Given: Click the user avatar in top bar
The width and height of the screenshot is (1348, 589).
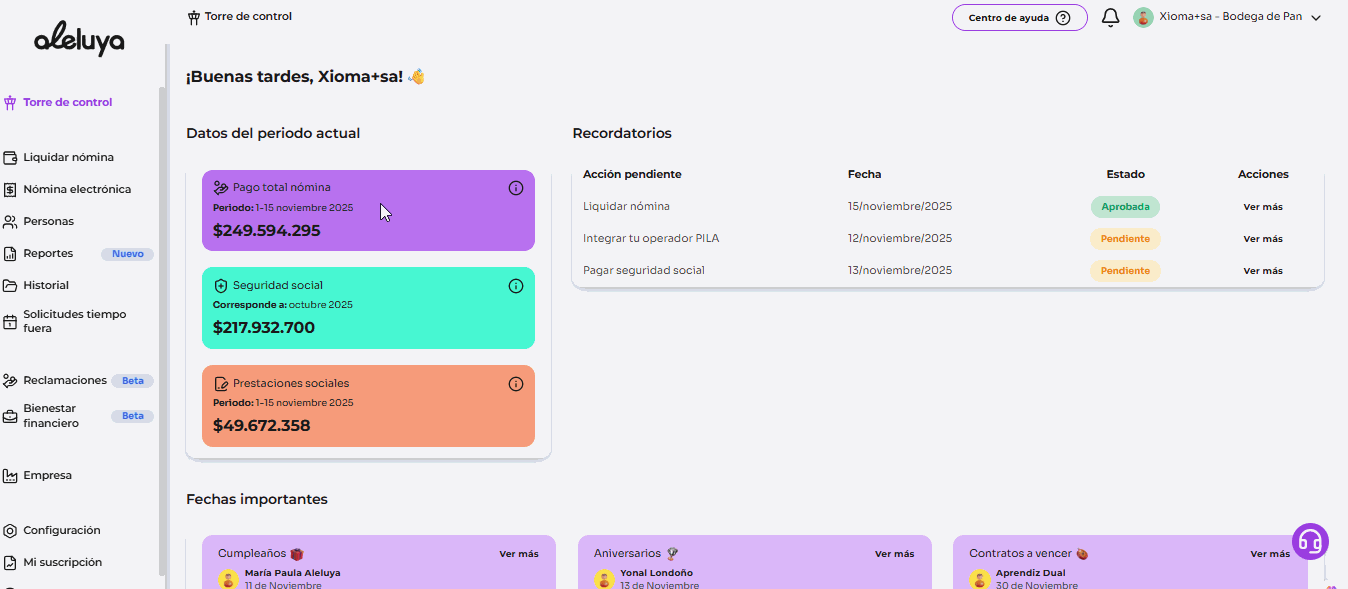Looking at the screenshot, I should (1143, 18).
